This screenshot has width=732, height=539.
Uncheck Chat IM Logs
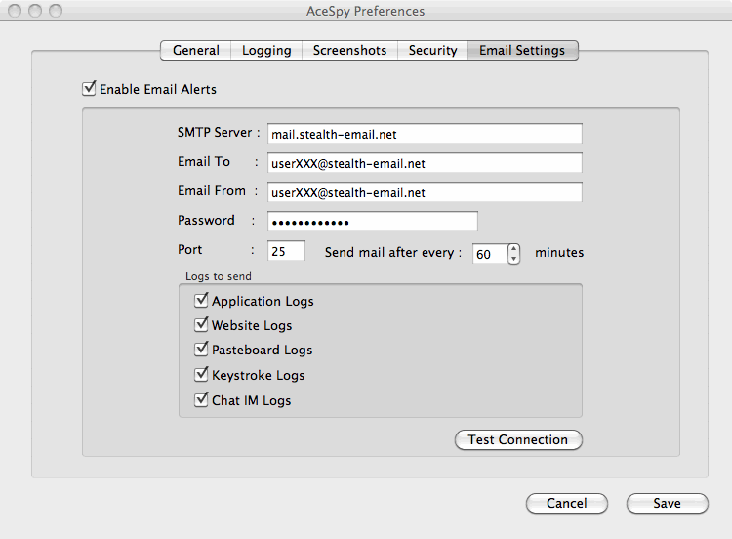point(202,400)
